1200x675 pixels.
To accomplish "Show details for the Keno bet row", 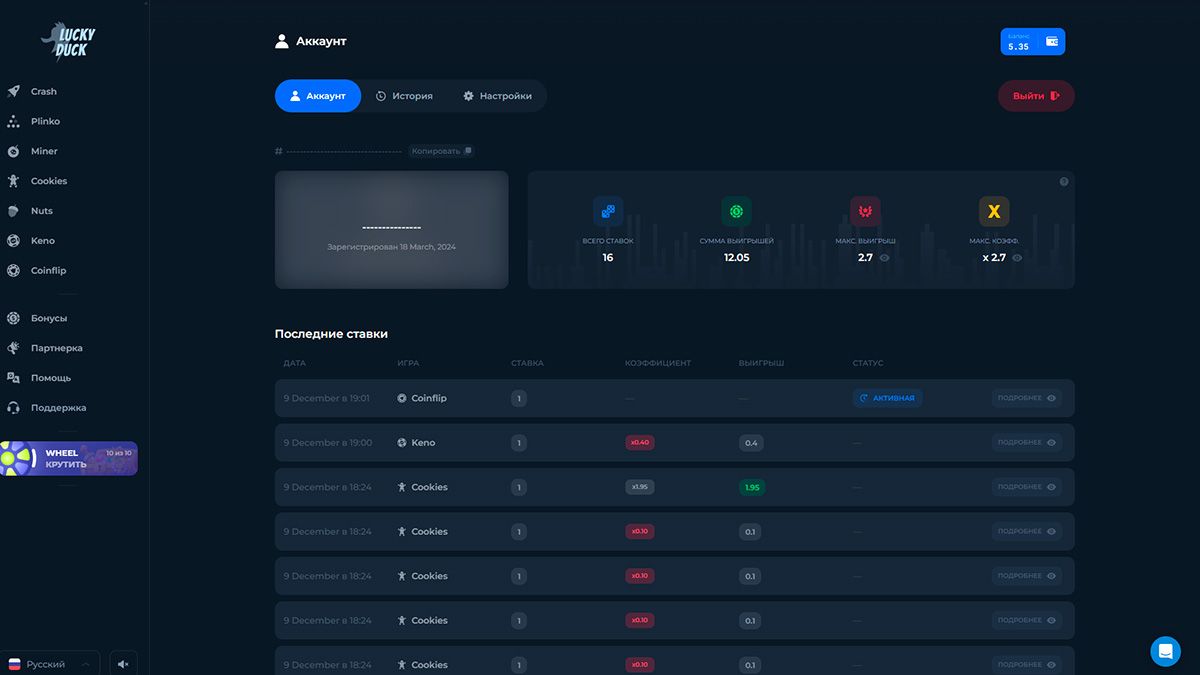I will [1027, 443].
